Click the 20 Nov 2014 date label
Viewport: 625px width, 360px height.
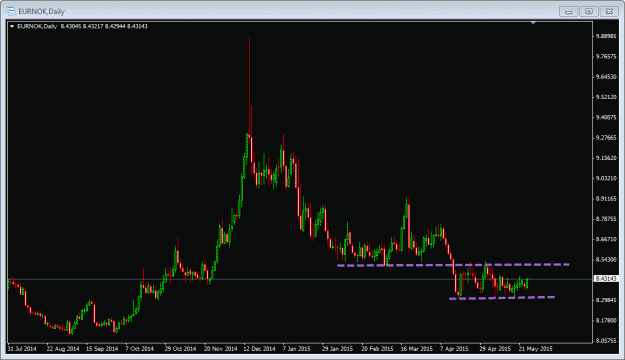[x=220, y=349]
